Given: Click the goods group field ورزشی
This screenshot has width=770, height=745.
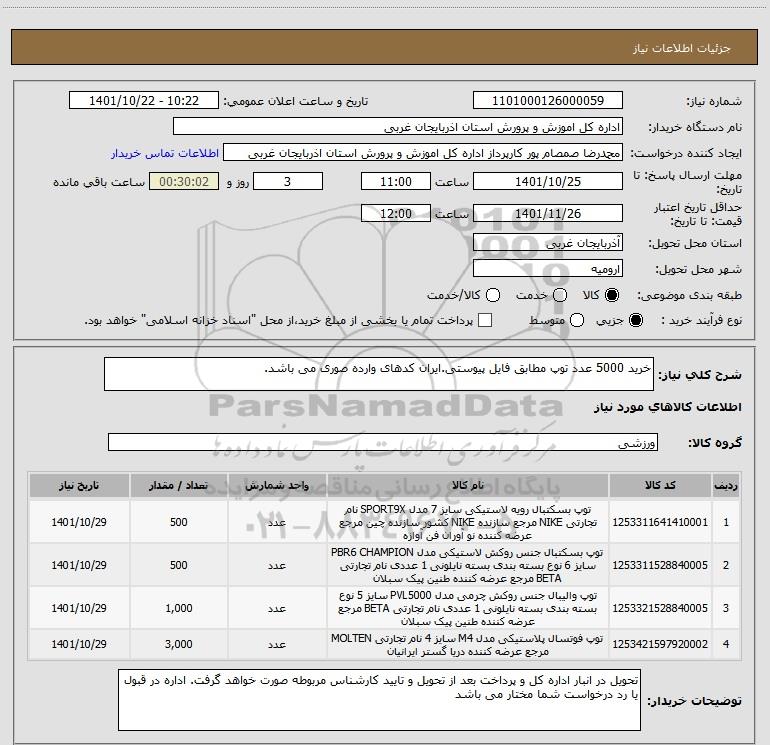Looking at the screenshot, I should [383, 442].
